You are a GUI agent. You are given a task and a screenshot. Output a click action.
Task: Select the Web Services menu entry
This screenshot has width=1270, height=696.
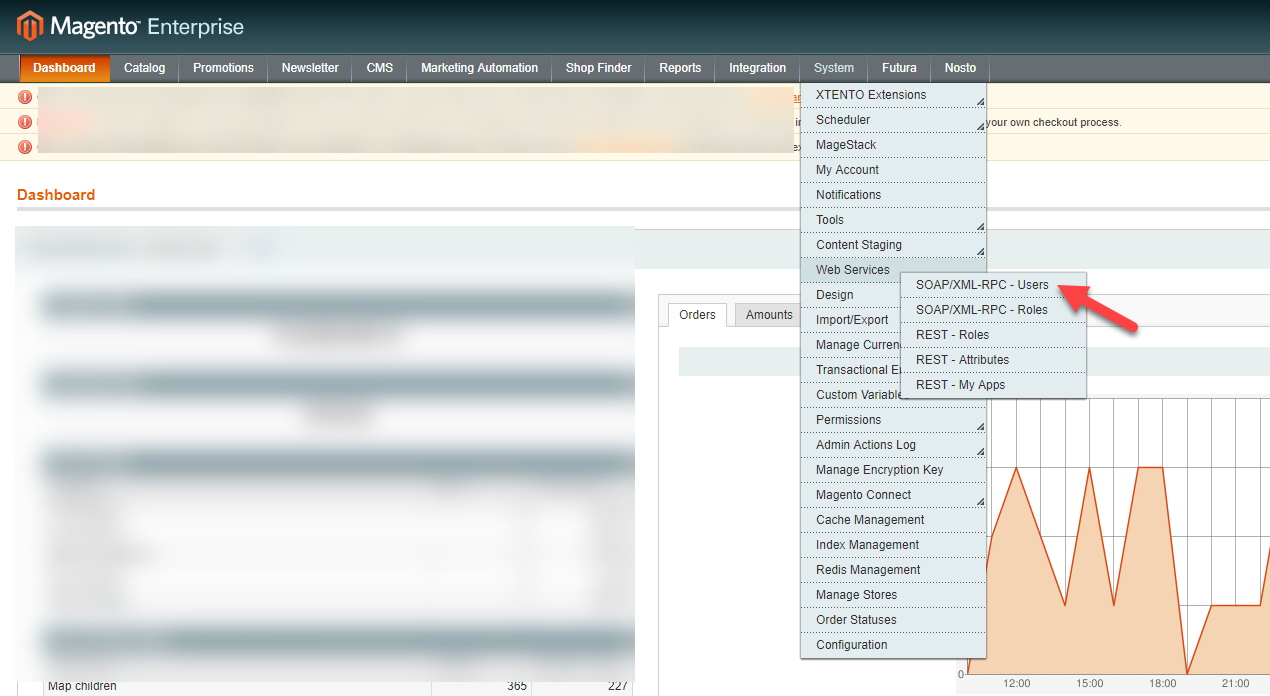852,270
